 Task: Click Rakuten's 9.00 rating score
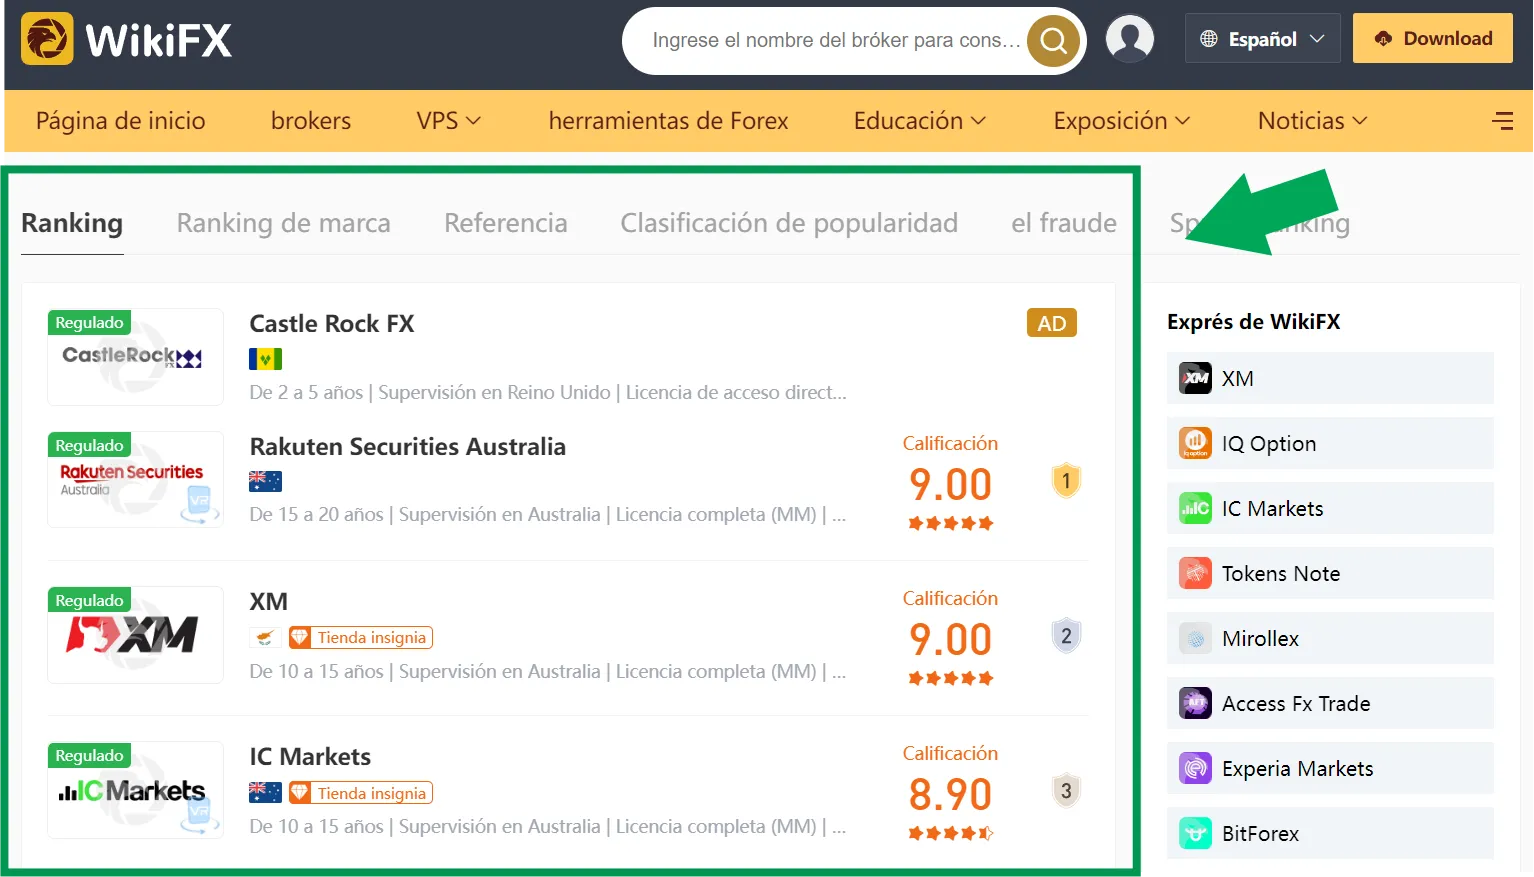[x=950, y=485]
